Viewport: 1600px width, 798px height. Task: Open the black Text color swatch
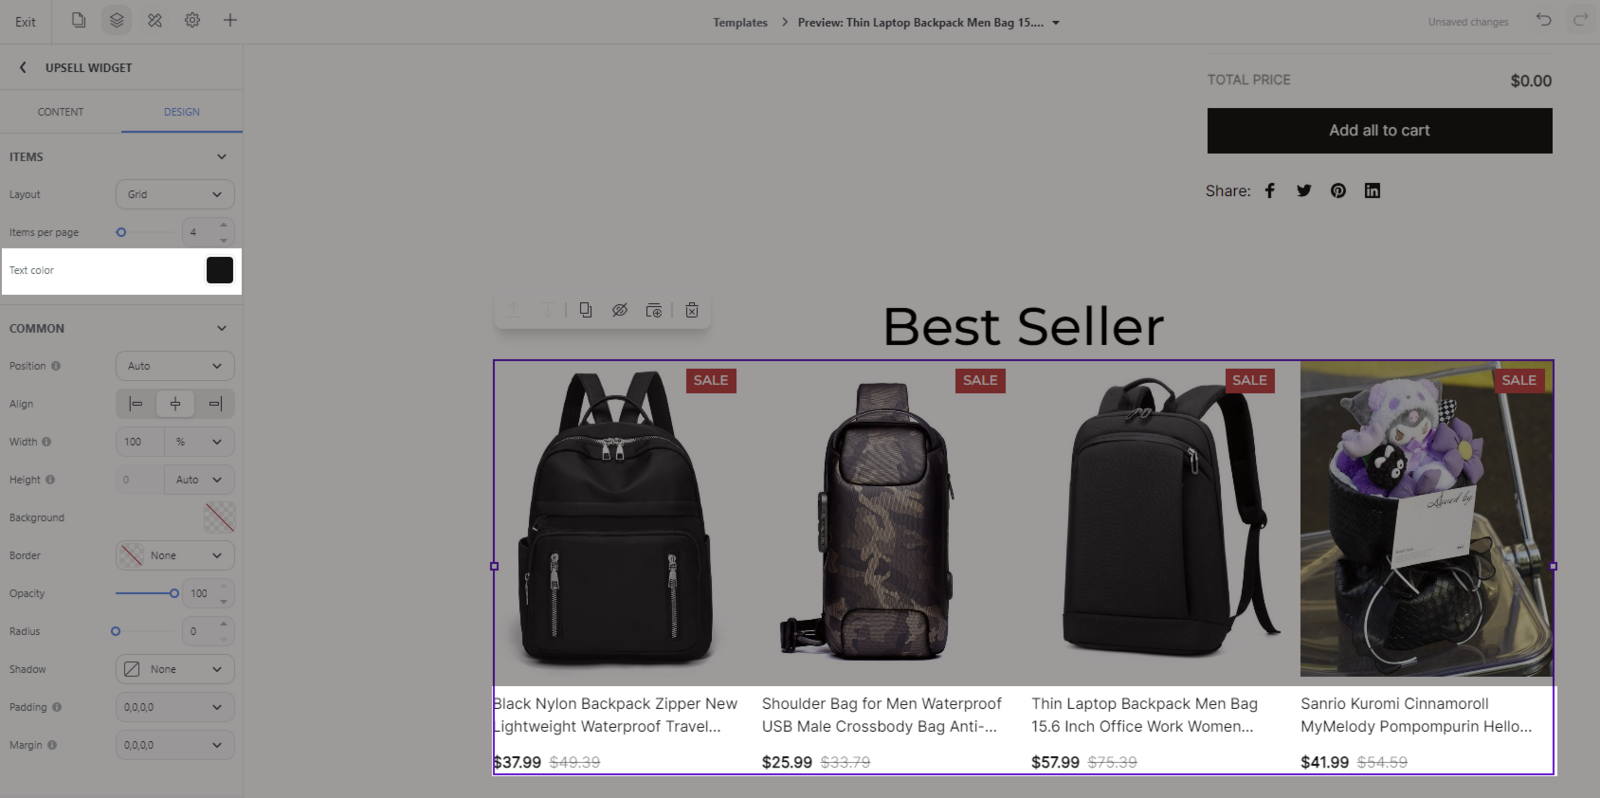(220, 270)
